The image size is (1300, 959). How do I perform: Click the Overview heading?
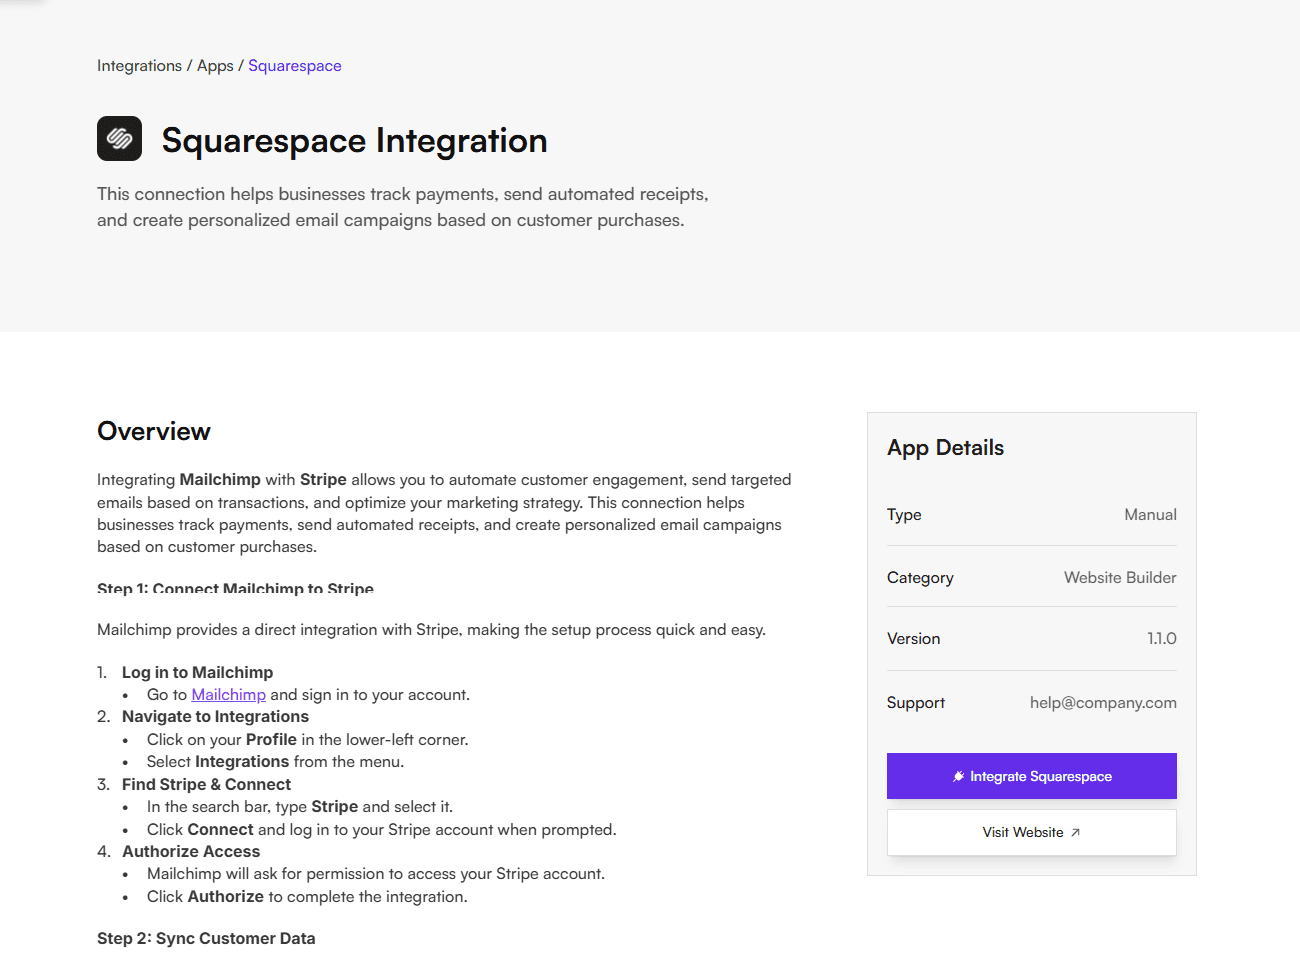pos(154,431)
